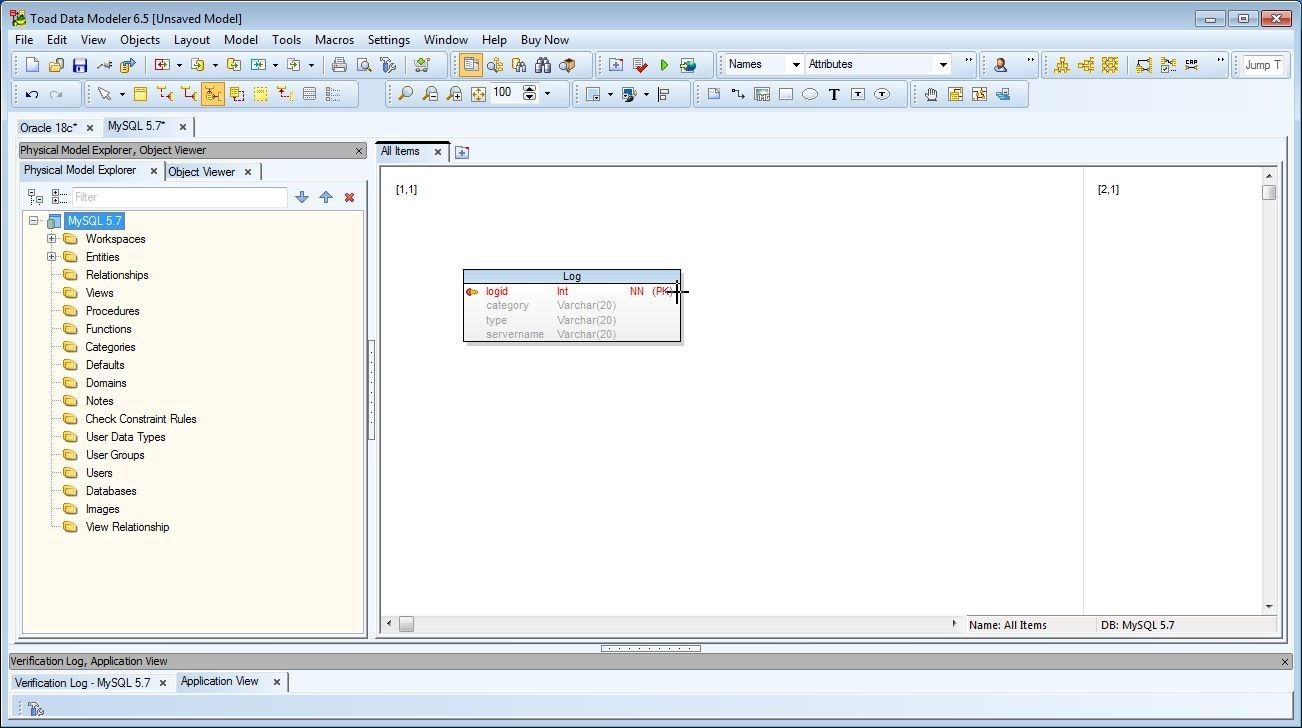The height and width of the screenshot is (728, 1302).
Task: Open the Verification Log - MySQL 5.7 tab
Action: pos(82,683)
